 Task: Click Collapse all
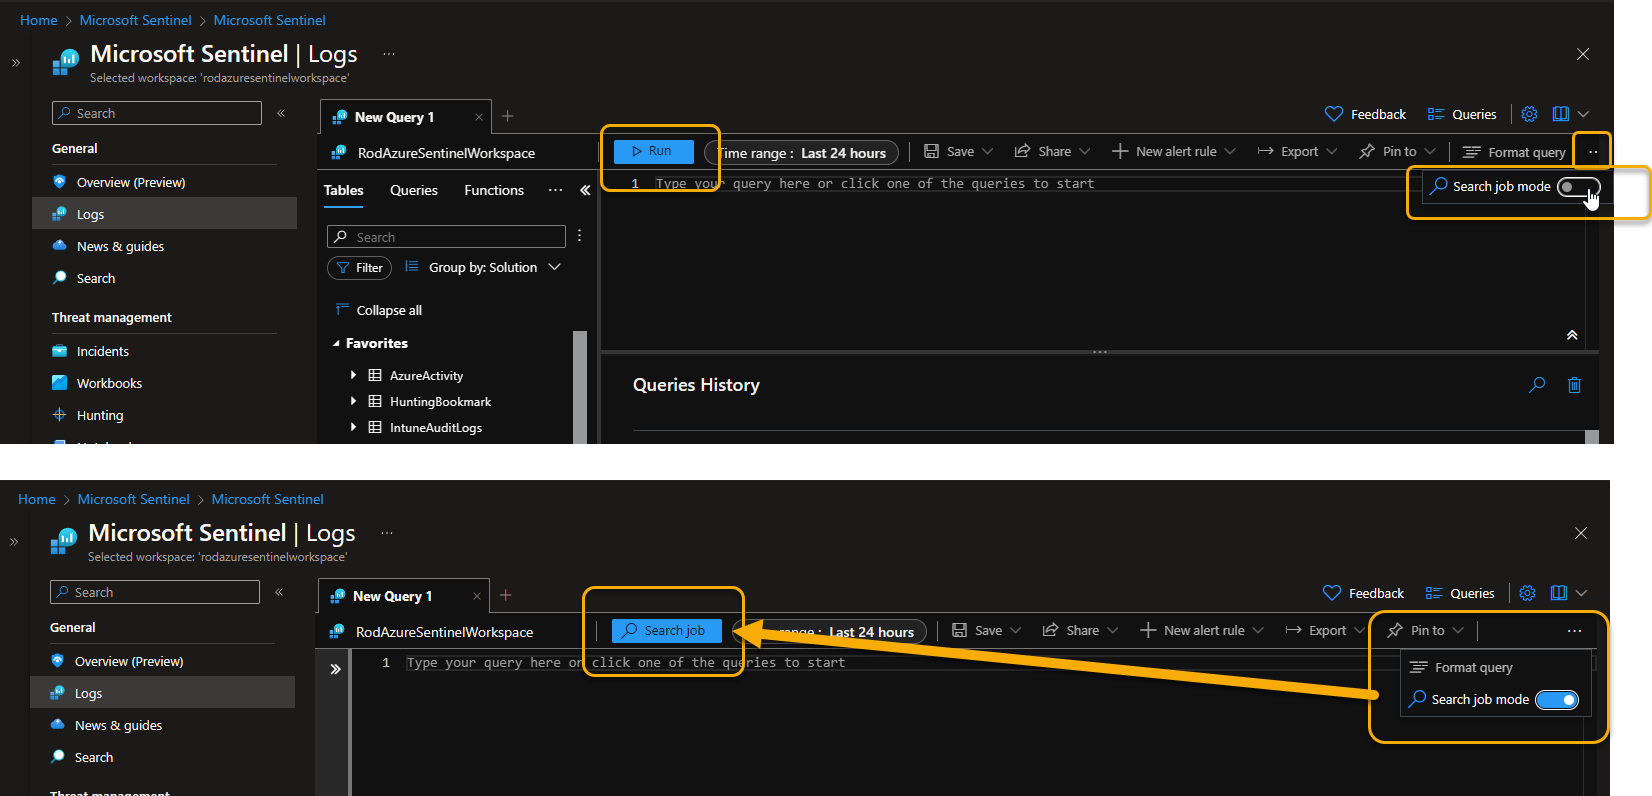click(379, 310)
